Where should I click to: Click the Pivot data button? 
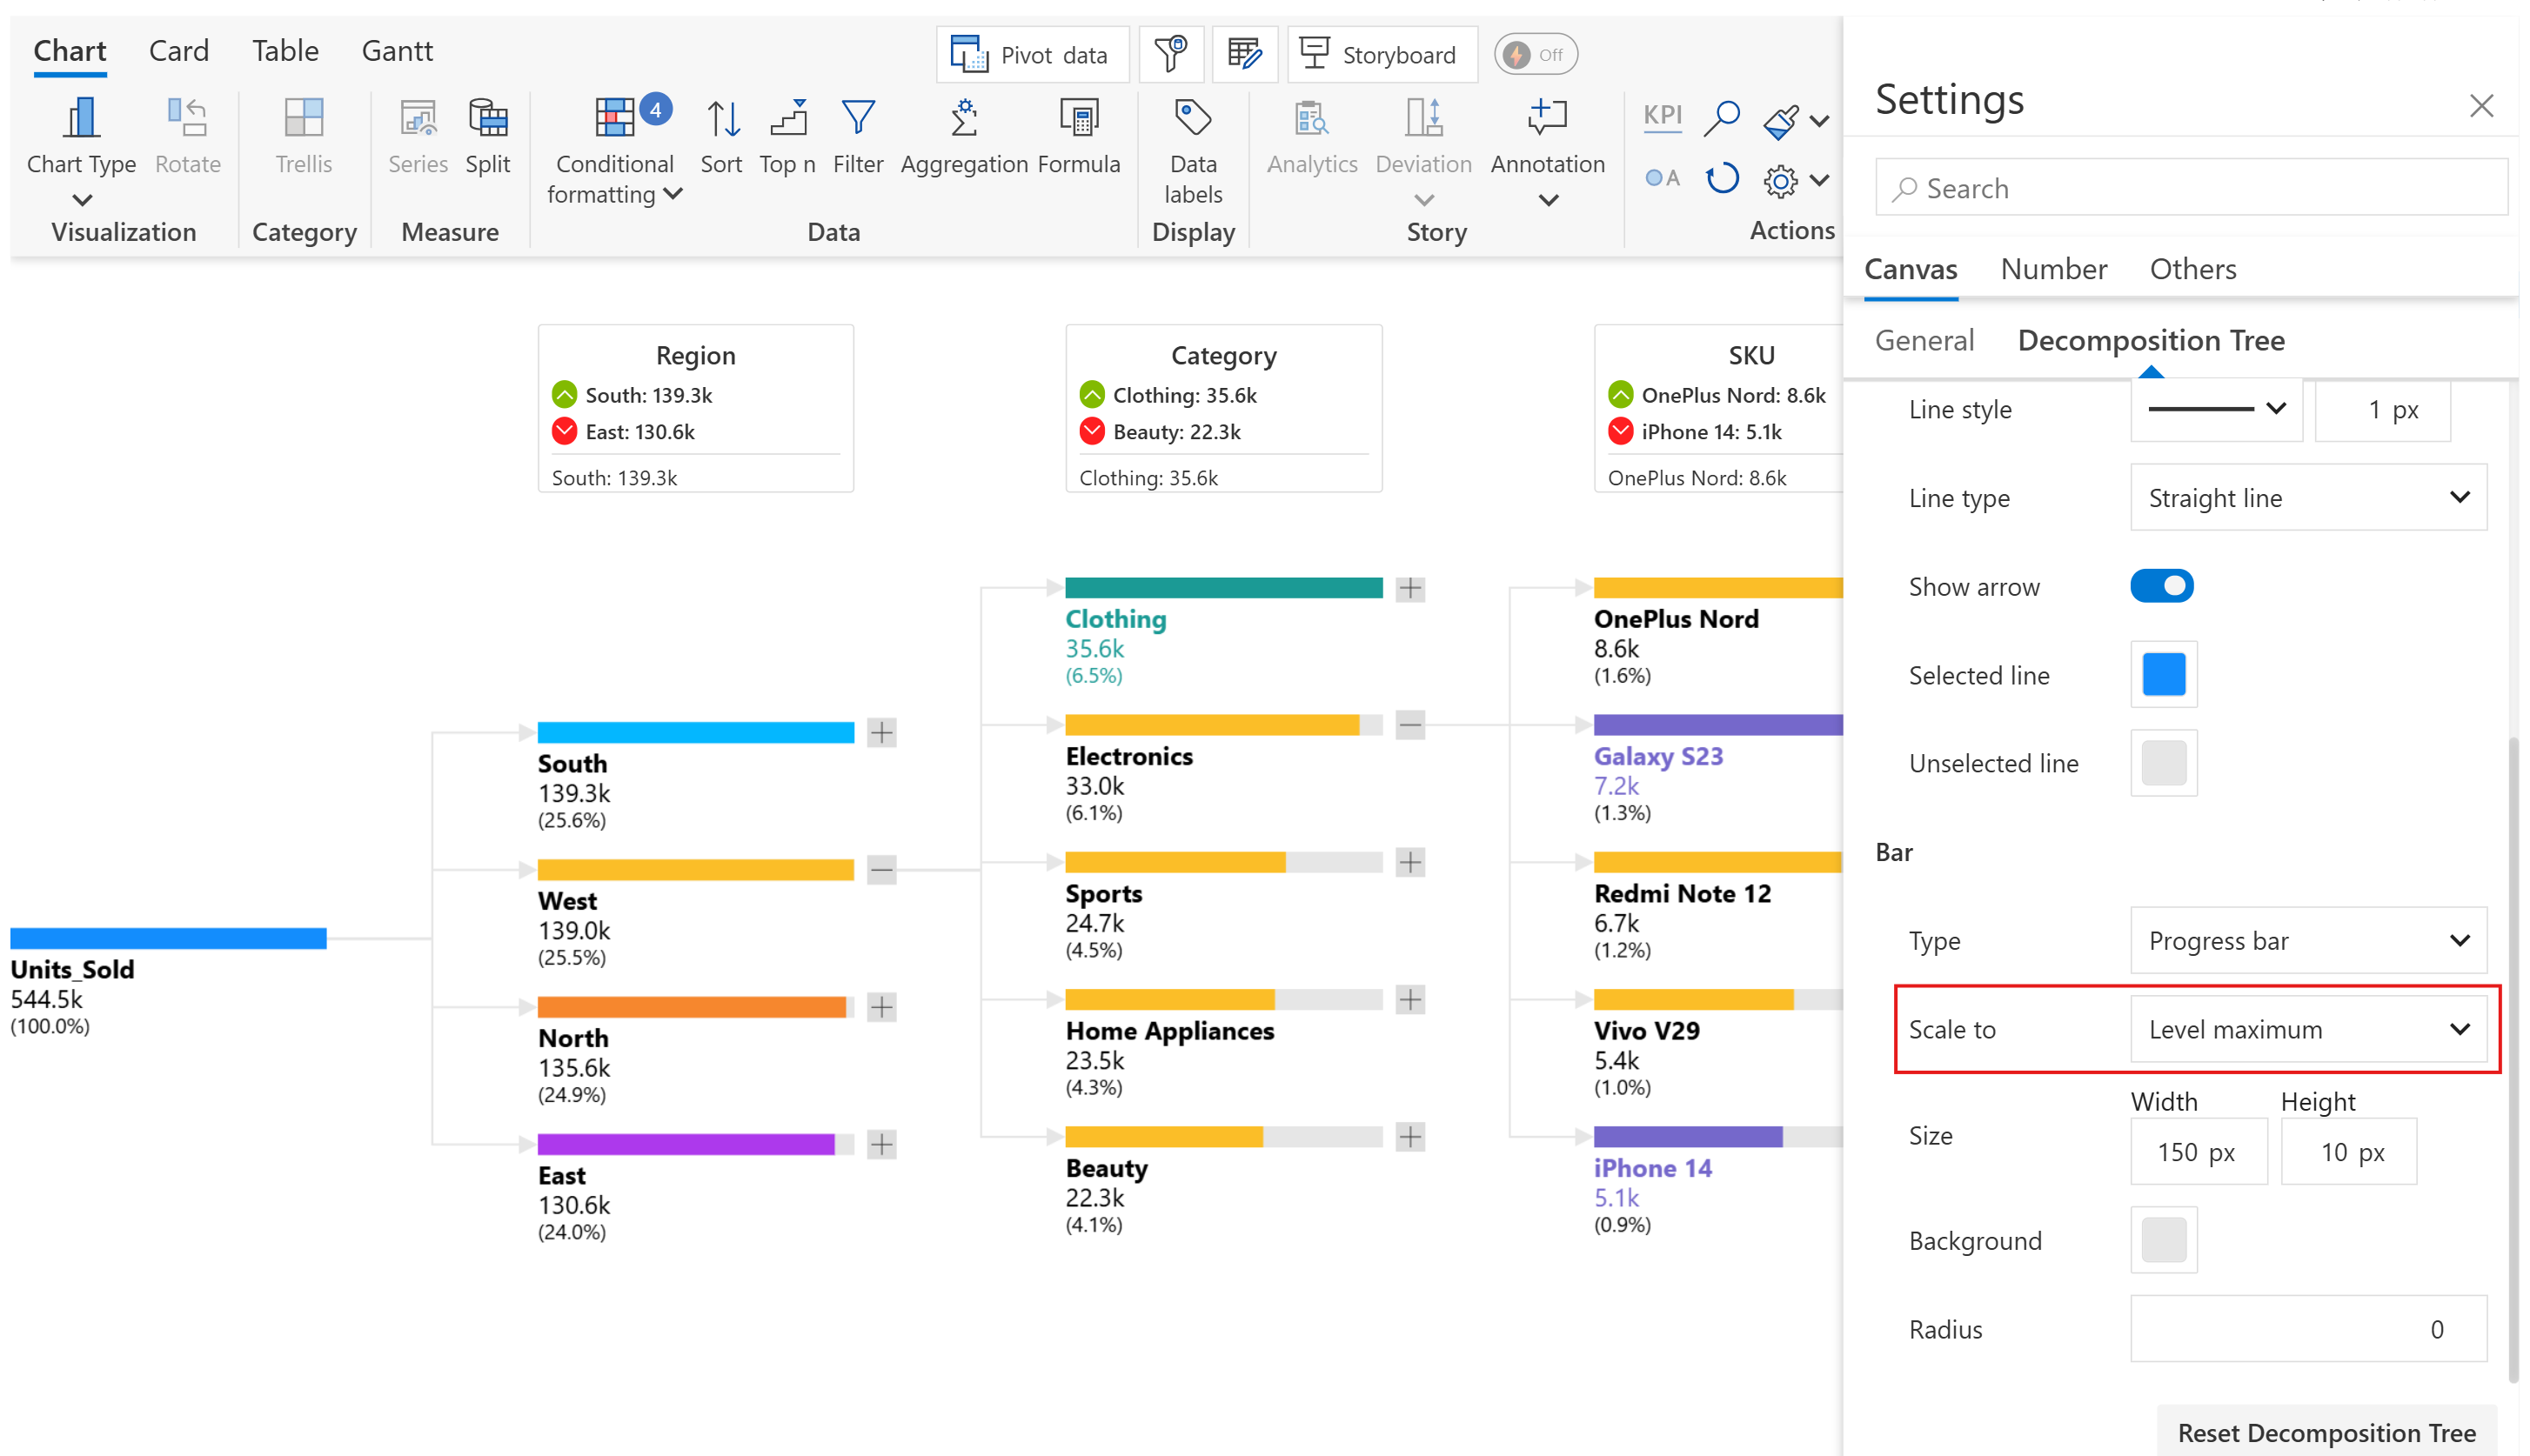(x=1031, y=54)
